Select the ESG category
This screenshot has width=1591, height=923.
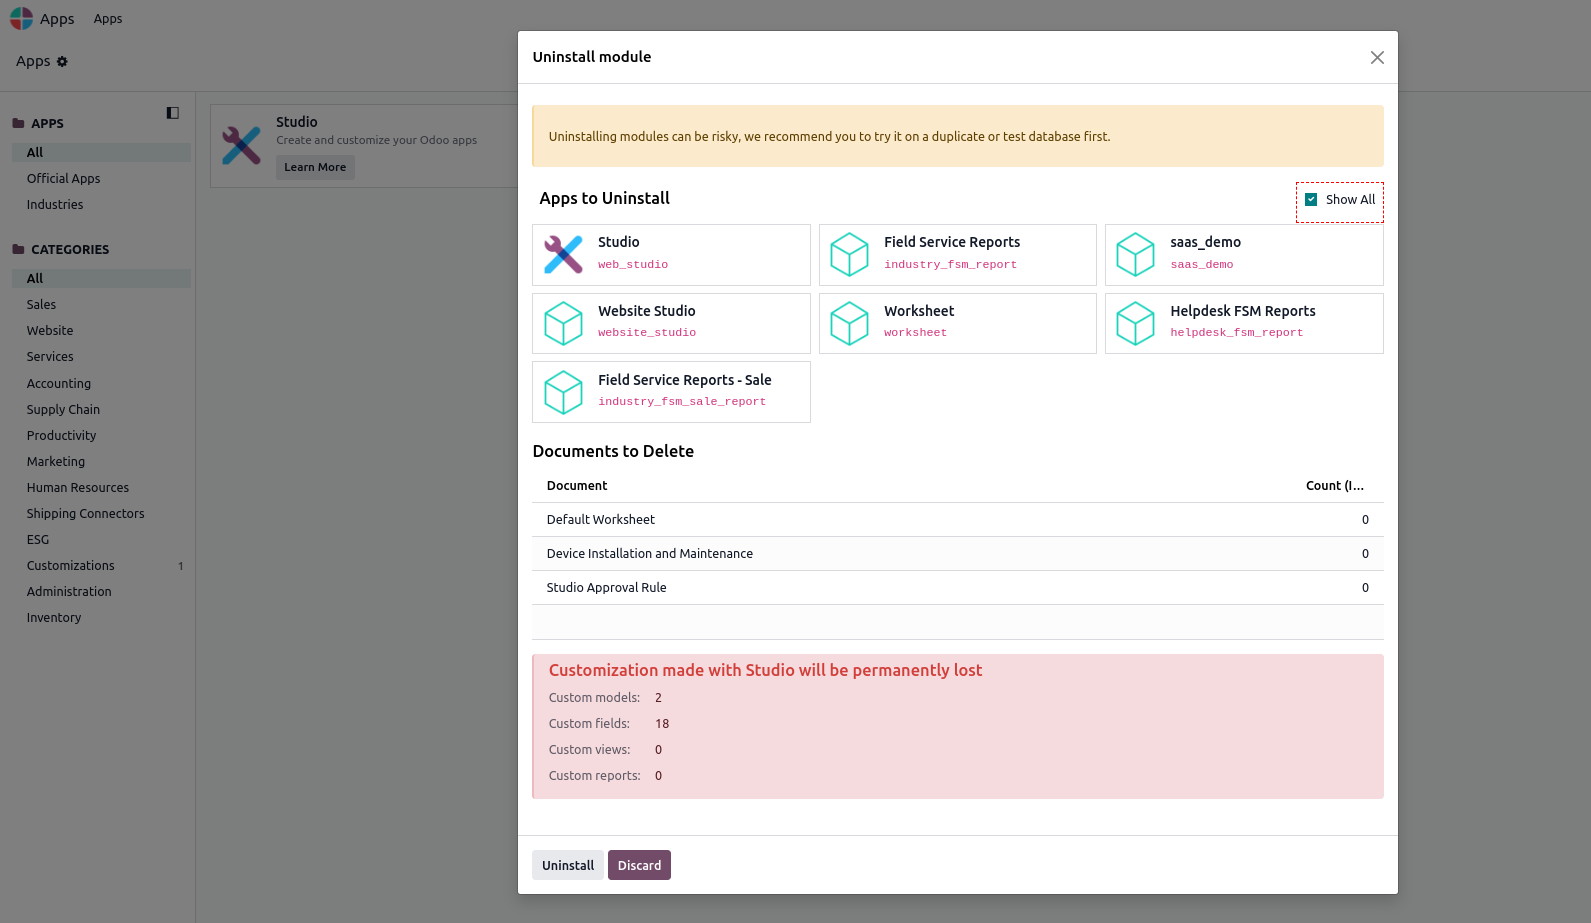click(101, 539)
